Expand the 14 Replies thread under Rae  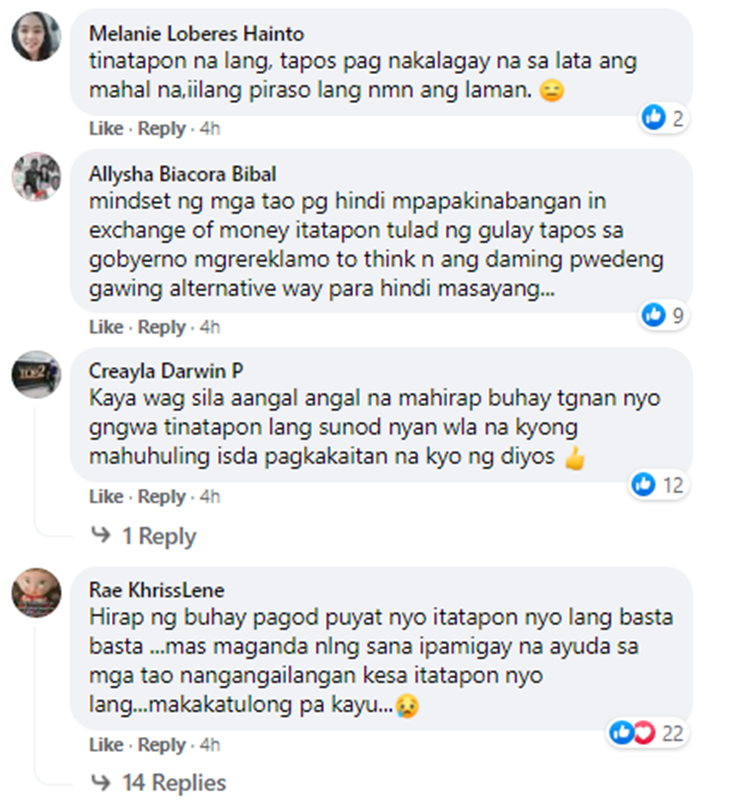pos(174,783)
